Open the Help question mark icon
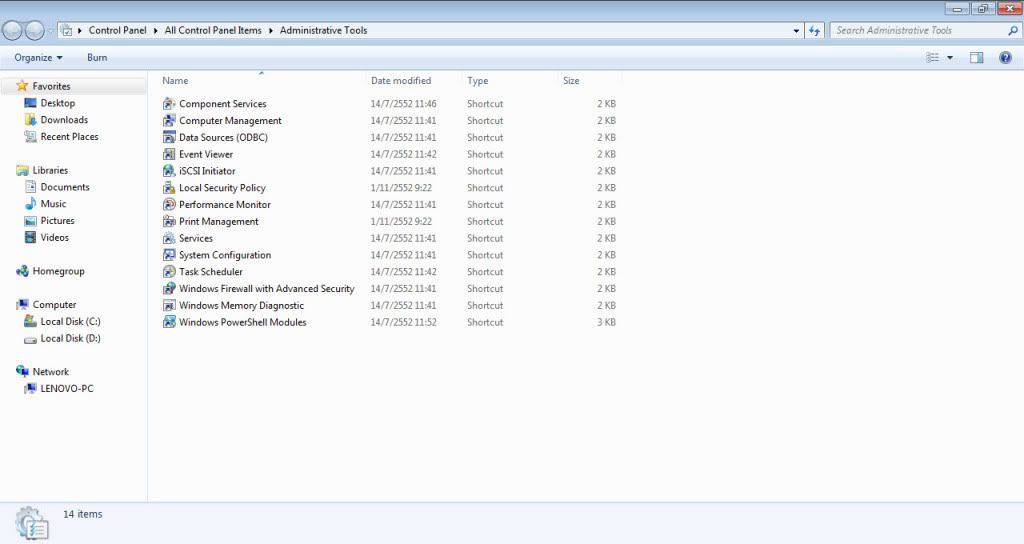This screenshot has height=544, width=1024. (x=1006, y=57)
